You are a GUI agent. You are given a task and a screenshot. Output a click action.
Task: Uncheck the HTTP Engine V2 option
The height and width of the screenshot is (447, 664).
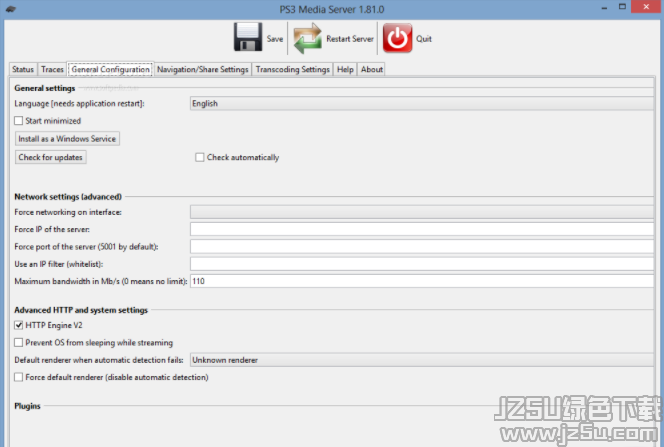coord(19,325)
